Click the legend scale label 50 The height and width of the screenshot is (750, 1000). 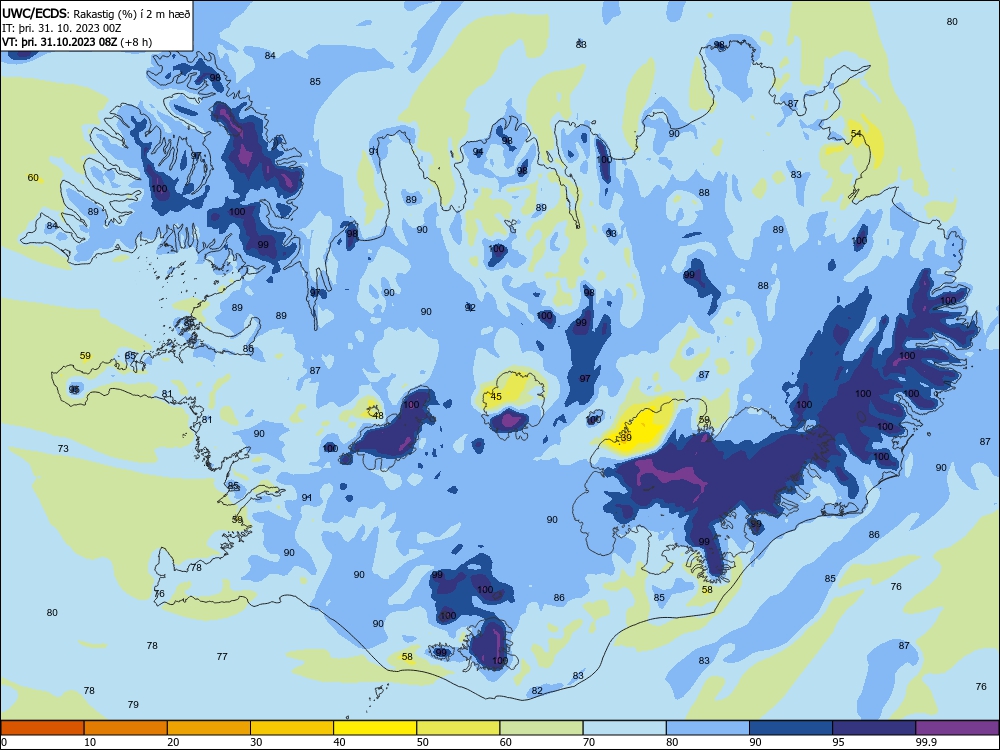pos(422,742)
